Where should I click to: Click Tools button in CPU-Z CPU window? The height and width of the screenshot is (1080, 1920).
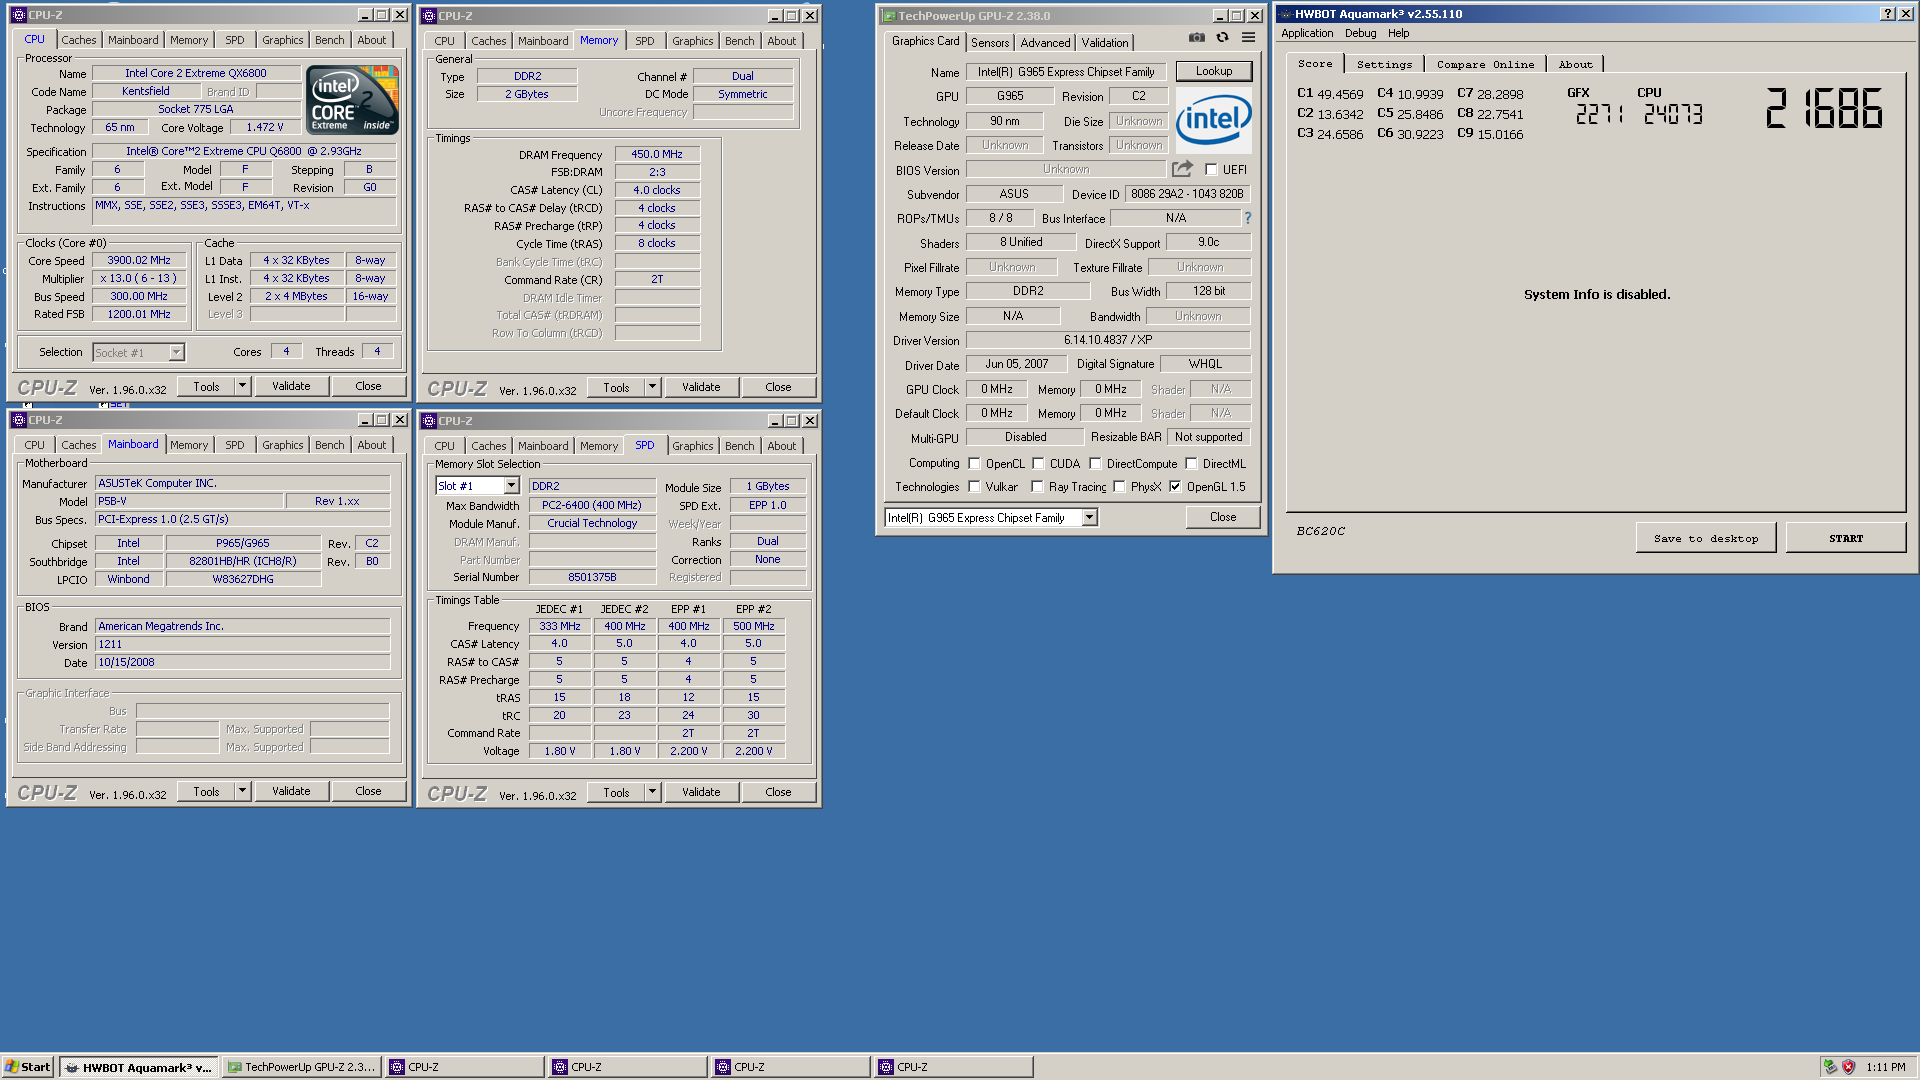[206, 386]
